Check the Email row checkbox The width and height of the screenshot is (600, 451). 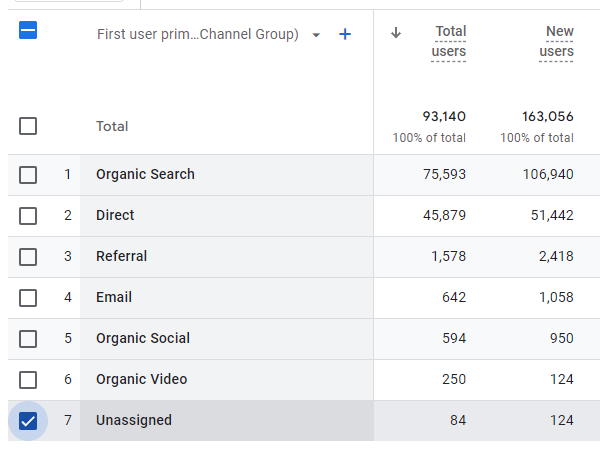(28, 298)
